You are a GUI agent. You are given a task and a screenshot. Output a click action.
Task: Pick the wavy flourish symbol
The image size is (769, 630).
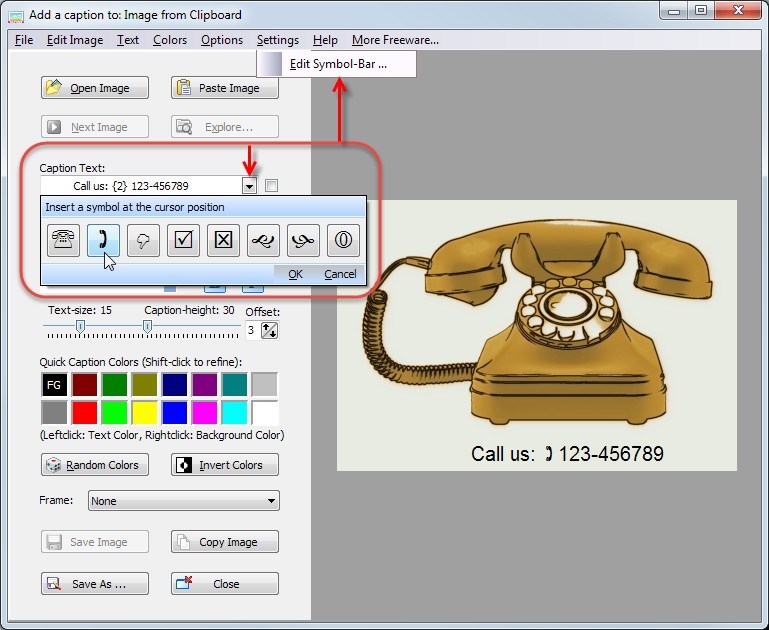tap(263, 240)
